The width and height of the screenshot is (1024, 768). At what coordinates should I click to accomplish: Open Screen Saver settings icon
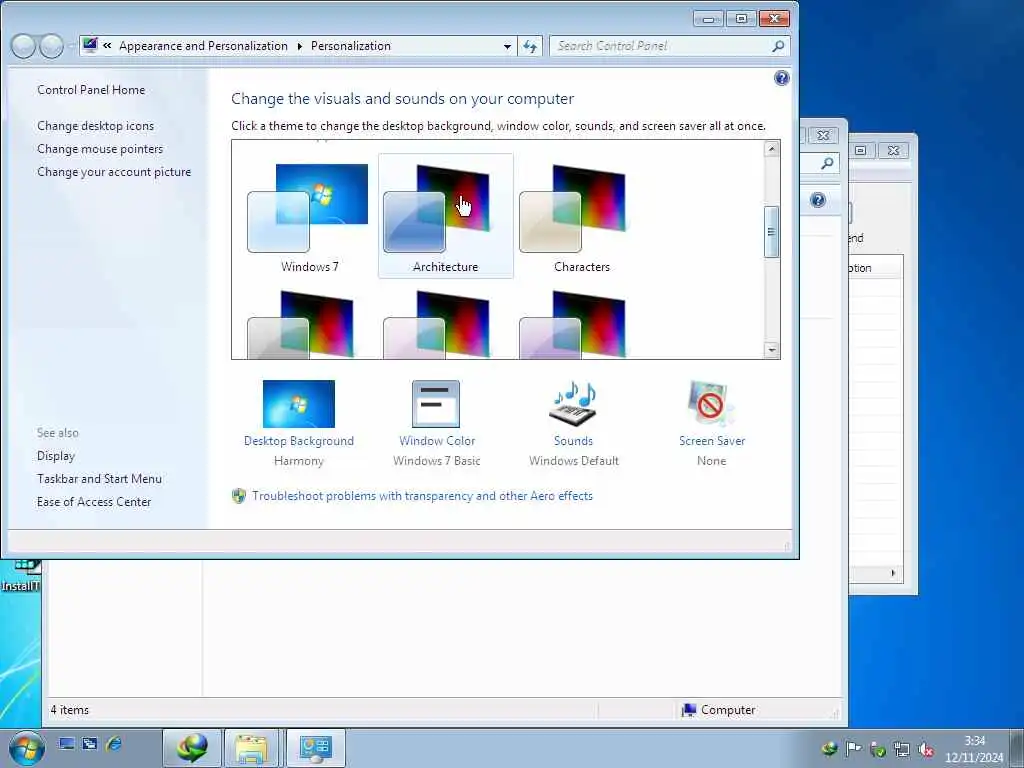click(711, 404)
